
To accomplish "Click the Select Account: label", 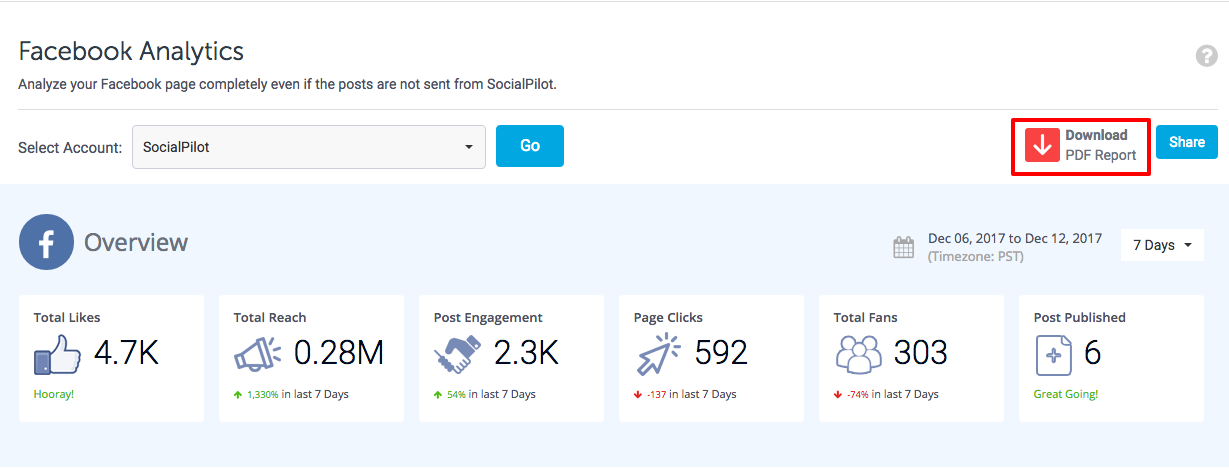I will coord(70,147).
